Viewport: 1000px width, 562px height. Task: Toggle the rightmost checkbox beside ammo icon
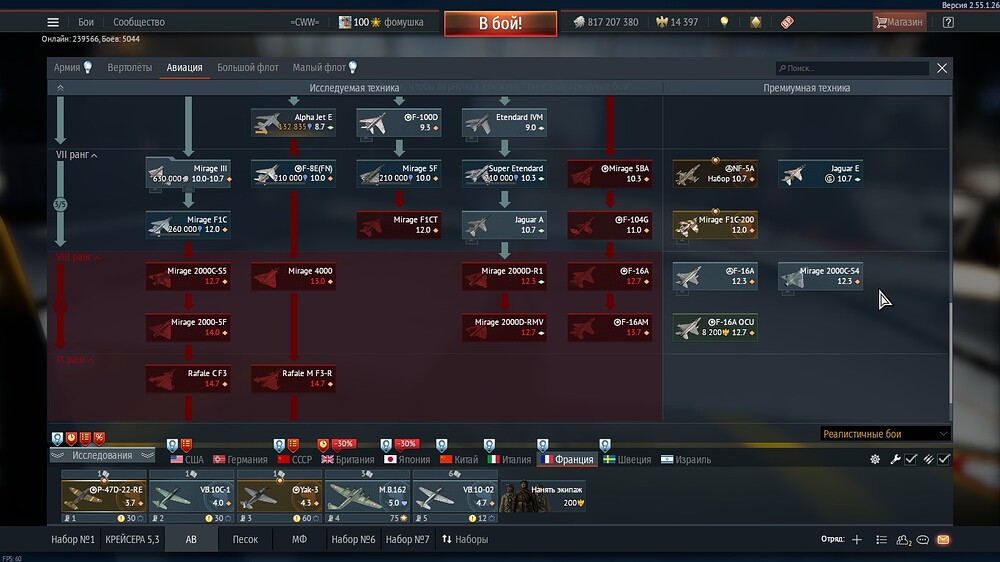coord(944,459)
